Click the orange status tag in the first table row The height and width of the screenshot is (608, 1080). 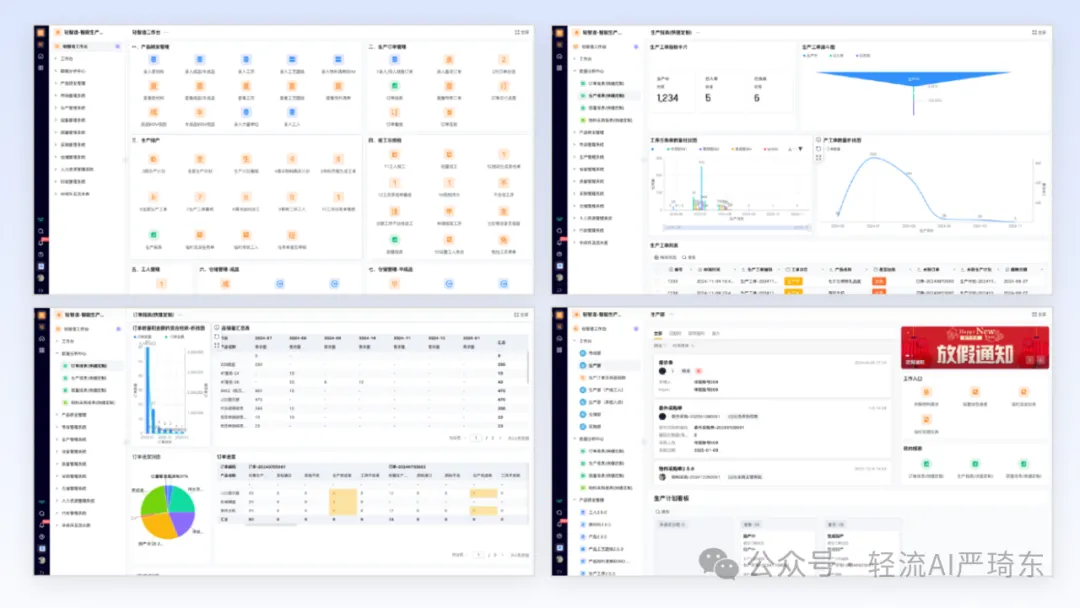793,281
